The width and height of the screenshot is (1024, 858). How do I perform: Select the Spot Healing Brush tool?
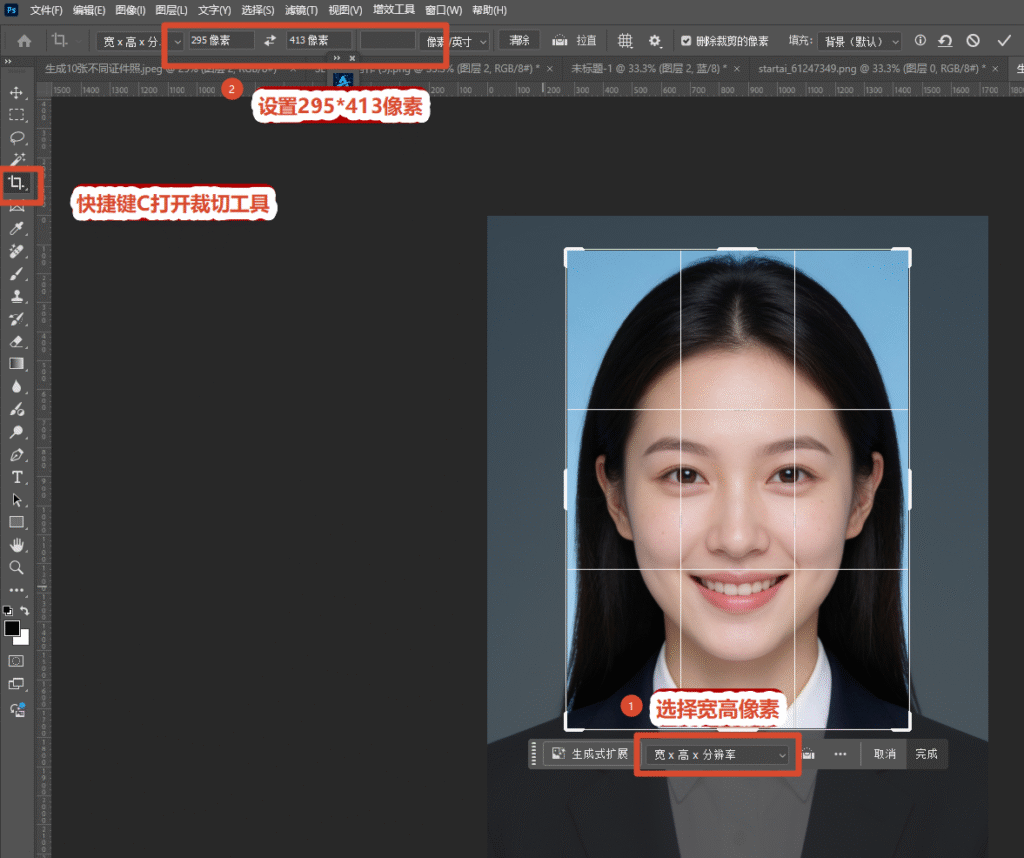coord(16,251)
